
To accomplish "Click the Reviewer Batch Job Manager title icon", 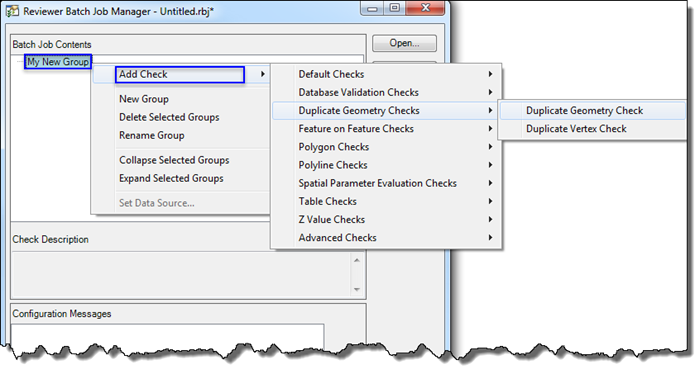I will pos(12,11).
